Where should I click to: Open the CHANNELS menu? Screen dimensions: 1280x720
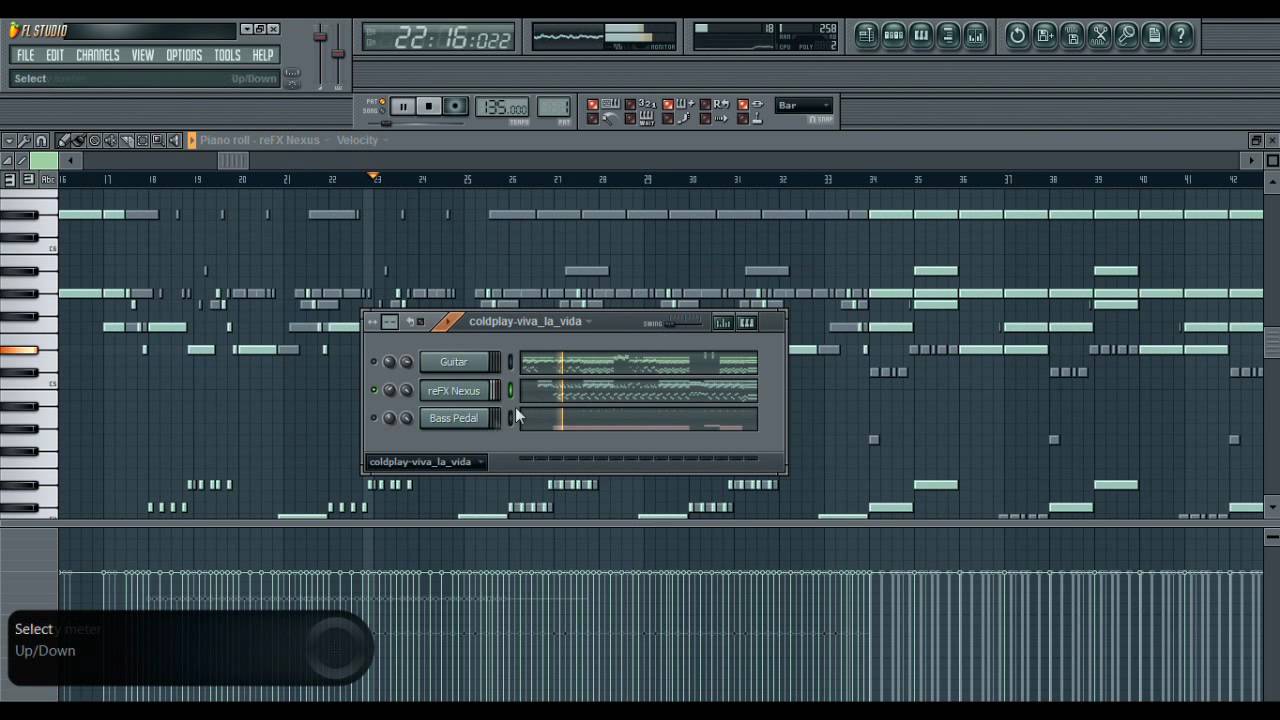coord(98,55)
